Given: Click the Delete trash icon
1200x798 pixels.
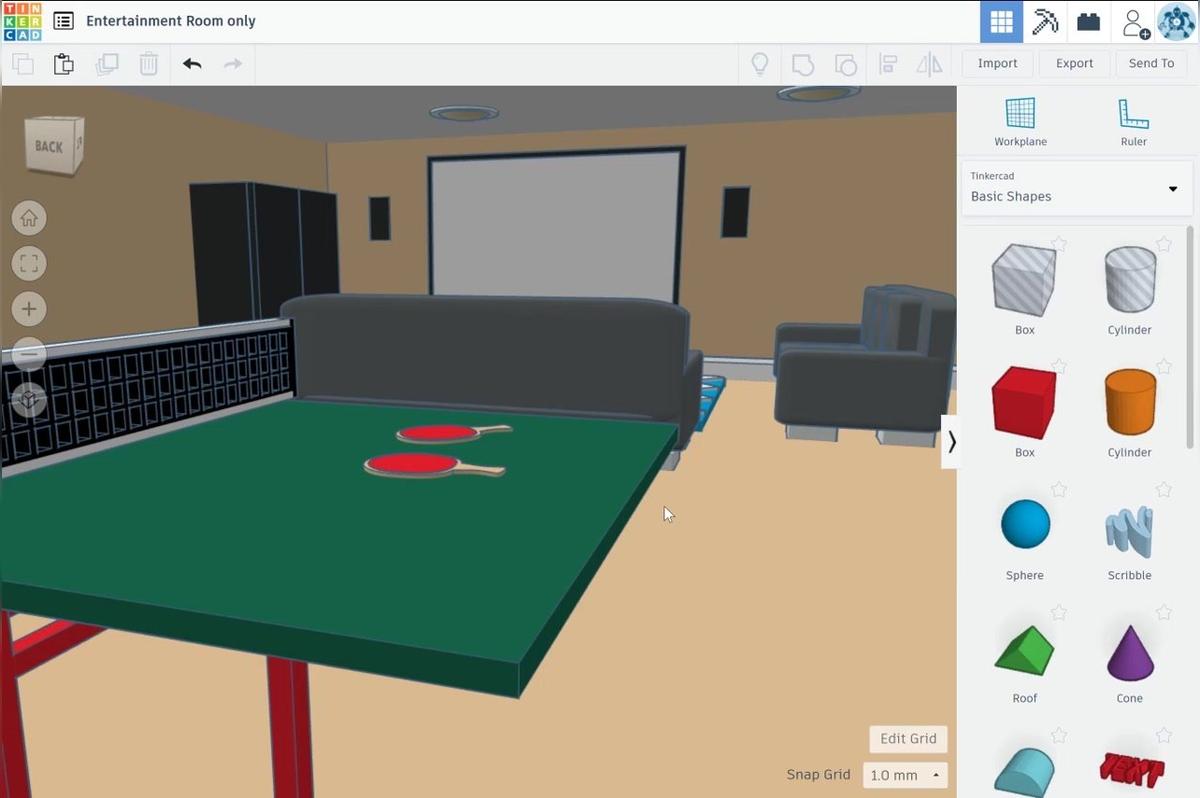Looking at the screenshot, I should tap(148, 64).
